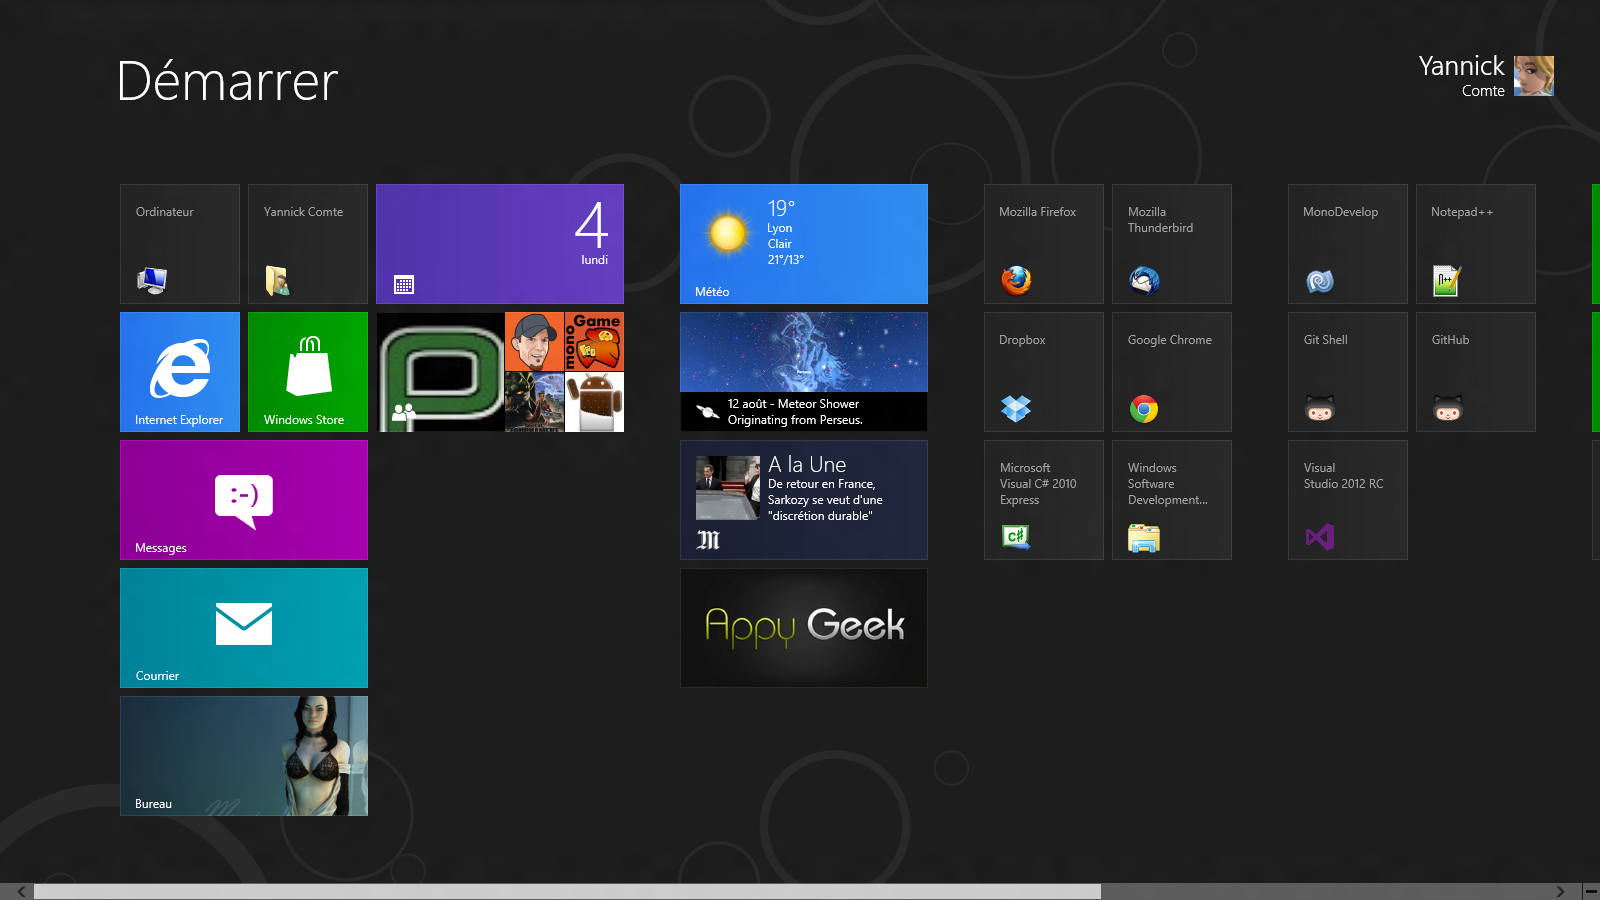Open Git Shell tile
Image resolution: width=1600 pixels, height=900 pixels.
1348,372
